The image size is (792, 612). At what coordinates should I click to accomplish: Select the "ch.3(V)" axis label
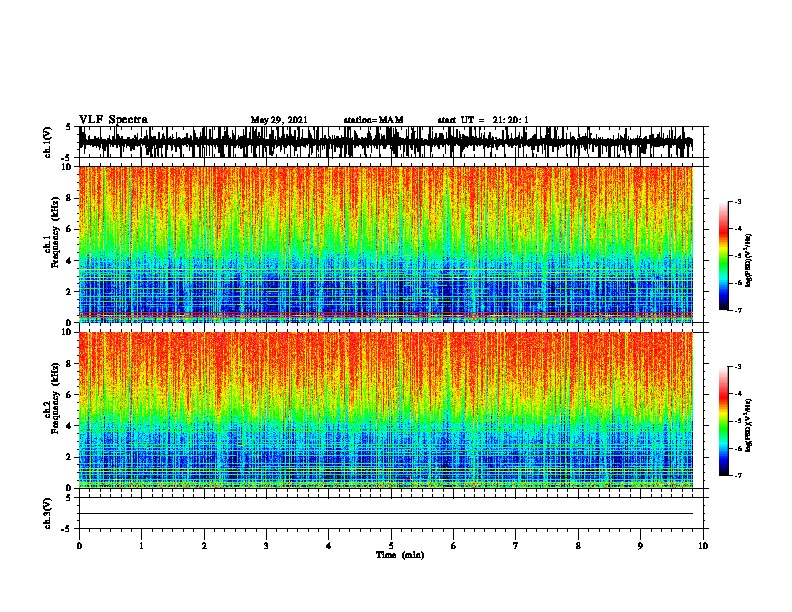tap(47, 513)
